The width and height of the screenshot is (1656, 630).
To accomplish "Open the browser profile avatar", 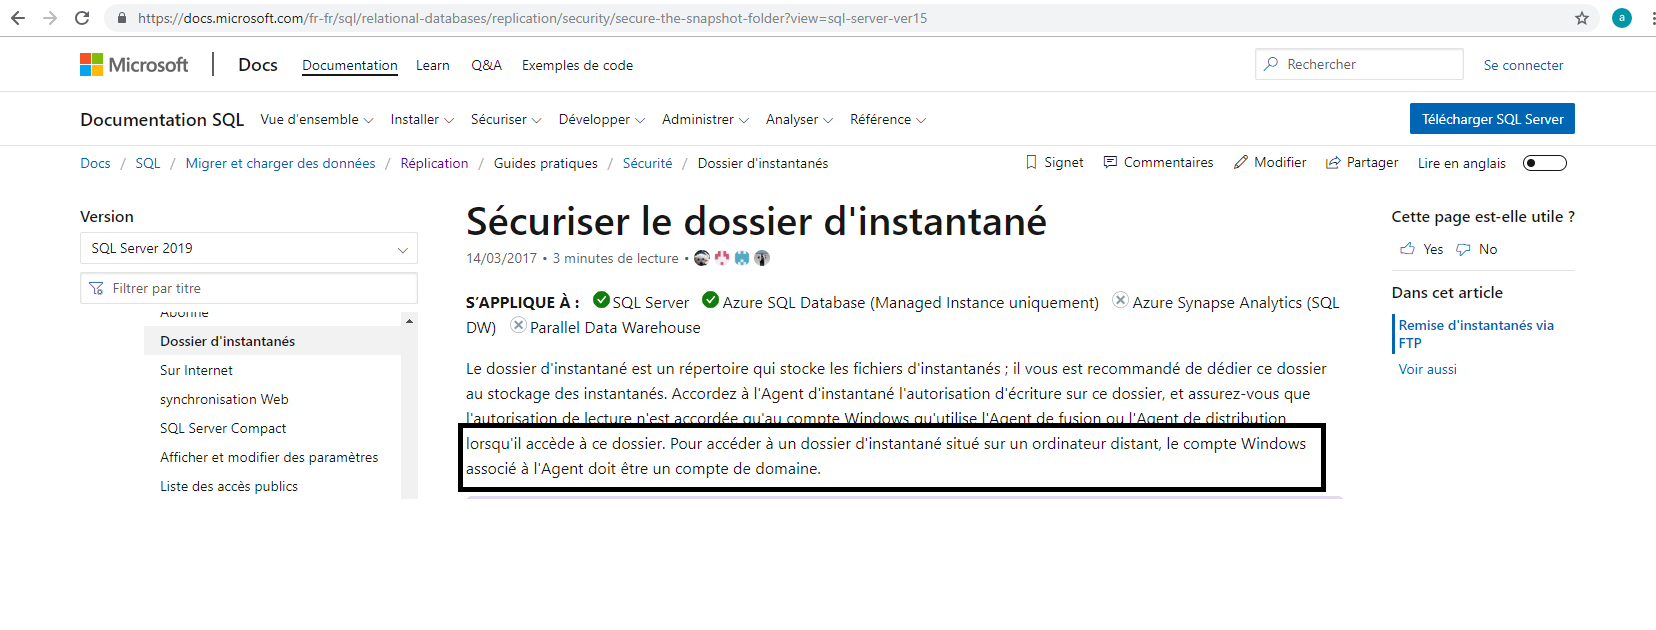I will (x=1622, y=18).
